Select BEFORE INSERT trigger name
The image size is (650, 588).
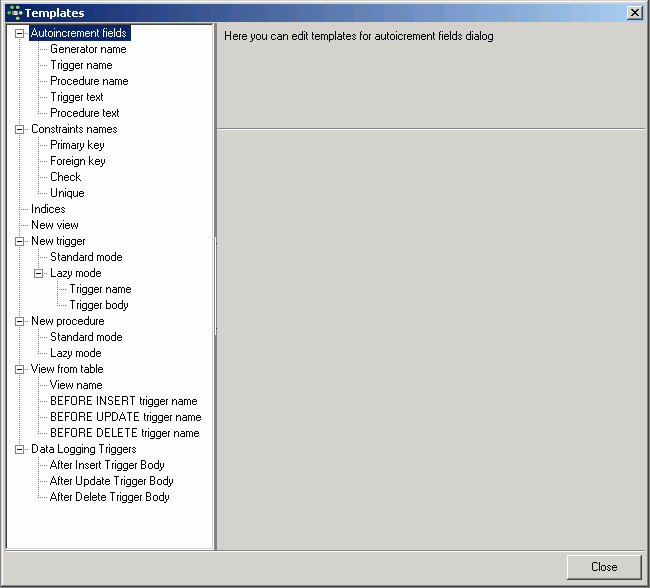pos(124,401)
